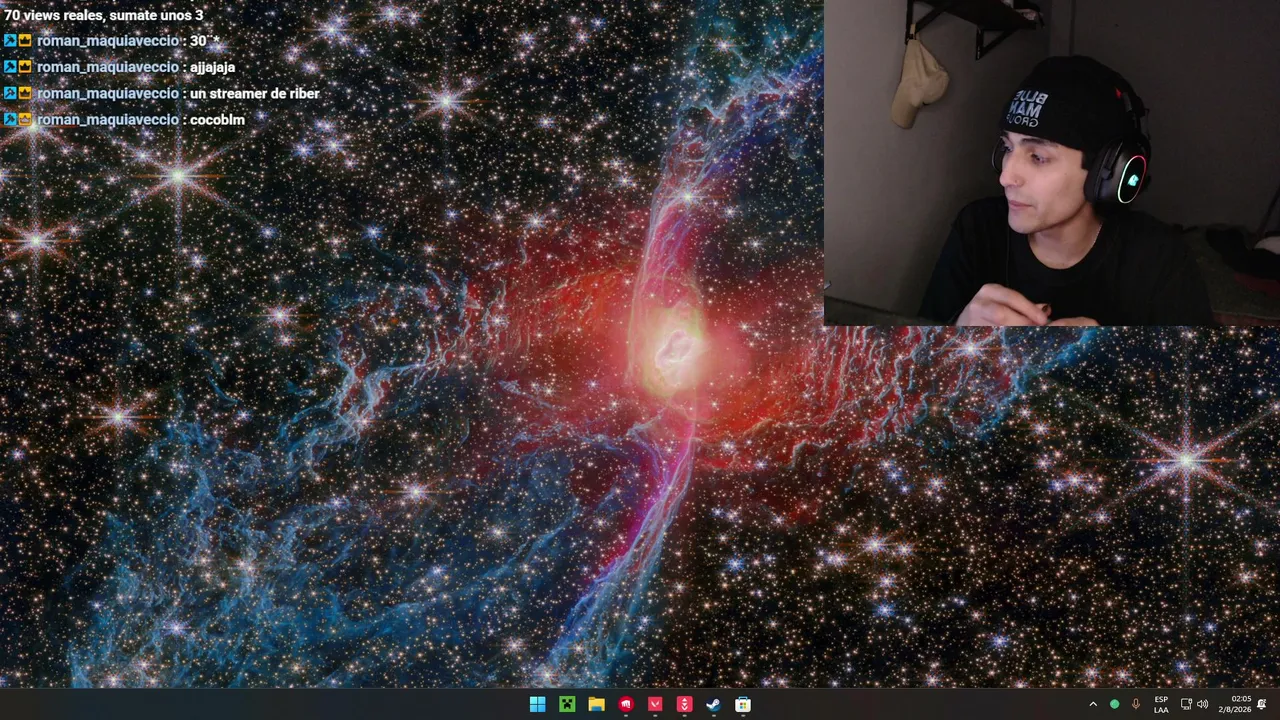This screenshot has height=720, width=1280.
Task: Open Steam from the taskbar
Action: tap(713, 705)
